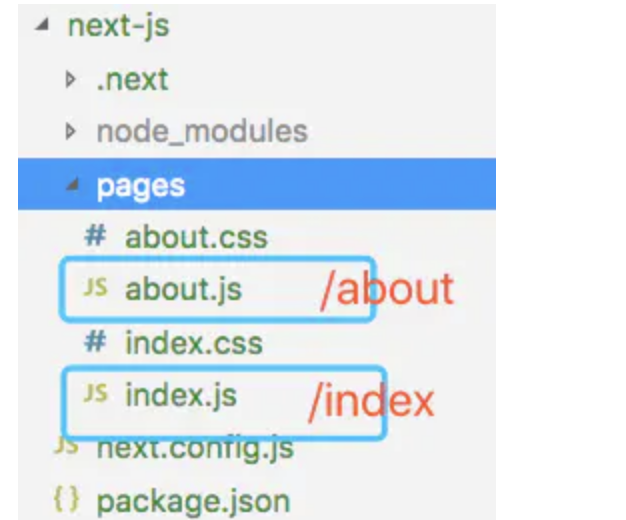
Task: Open the about.js file
Action: [183, 289]
